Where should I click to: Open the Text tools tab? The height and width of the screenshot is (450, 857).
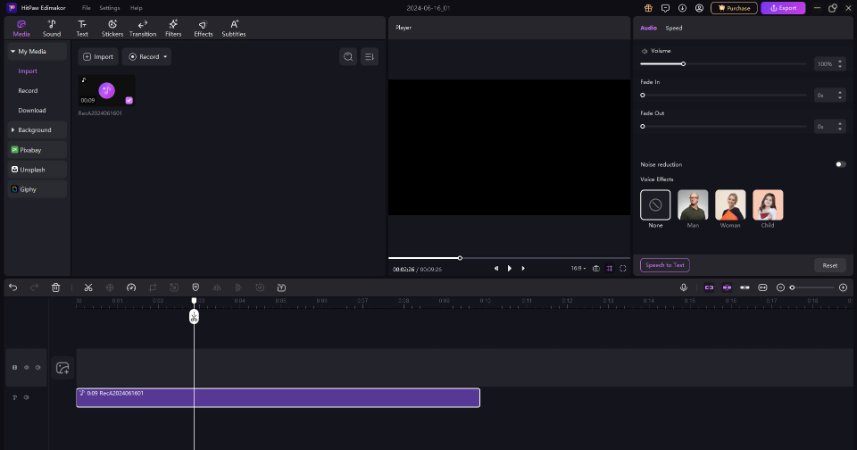[82, 28]
